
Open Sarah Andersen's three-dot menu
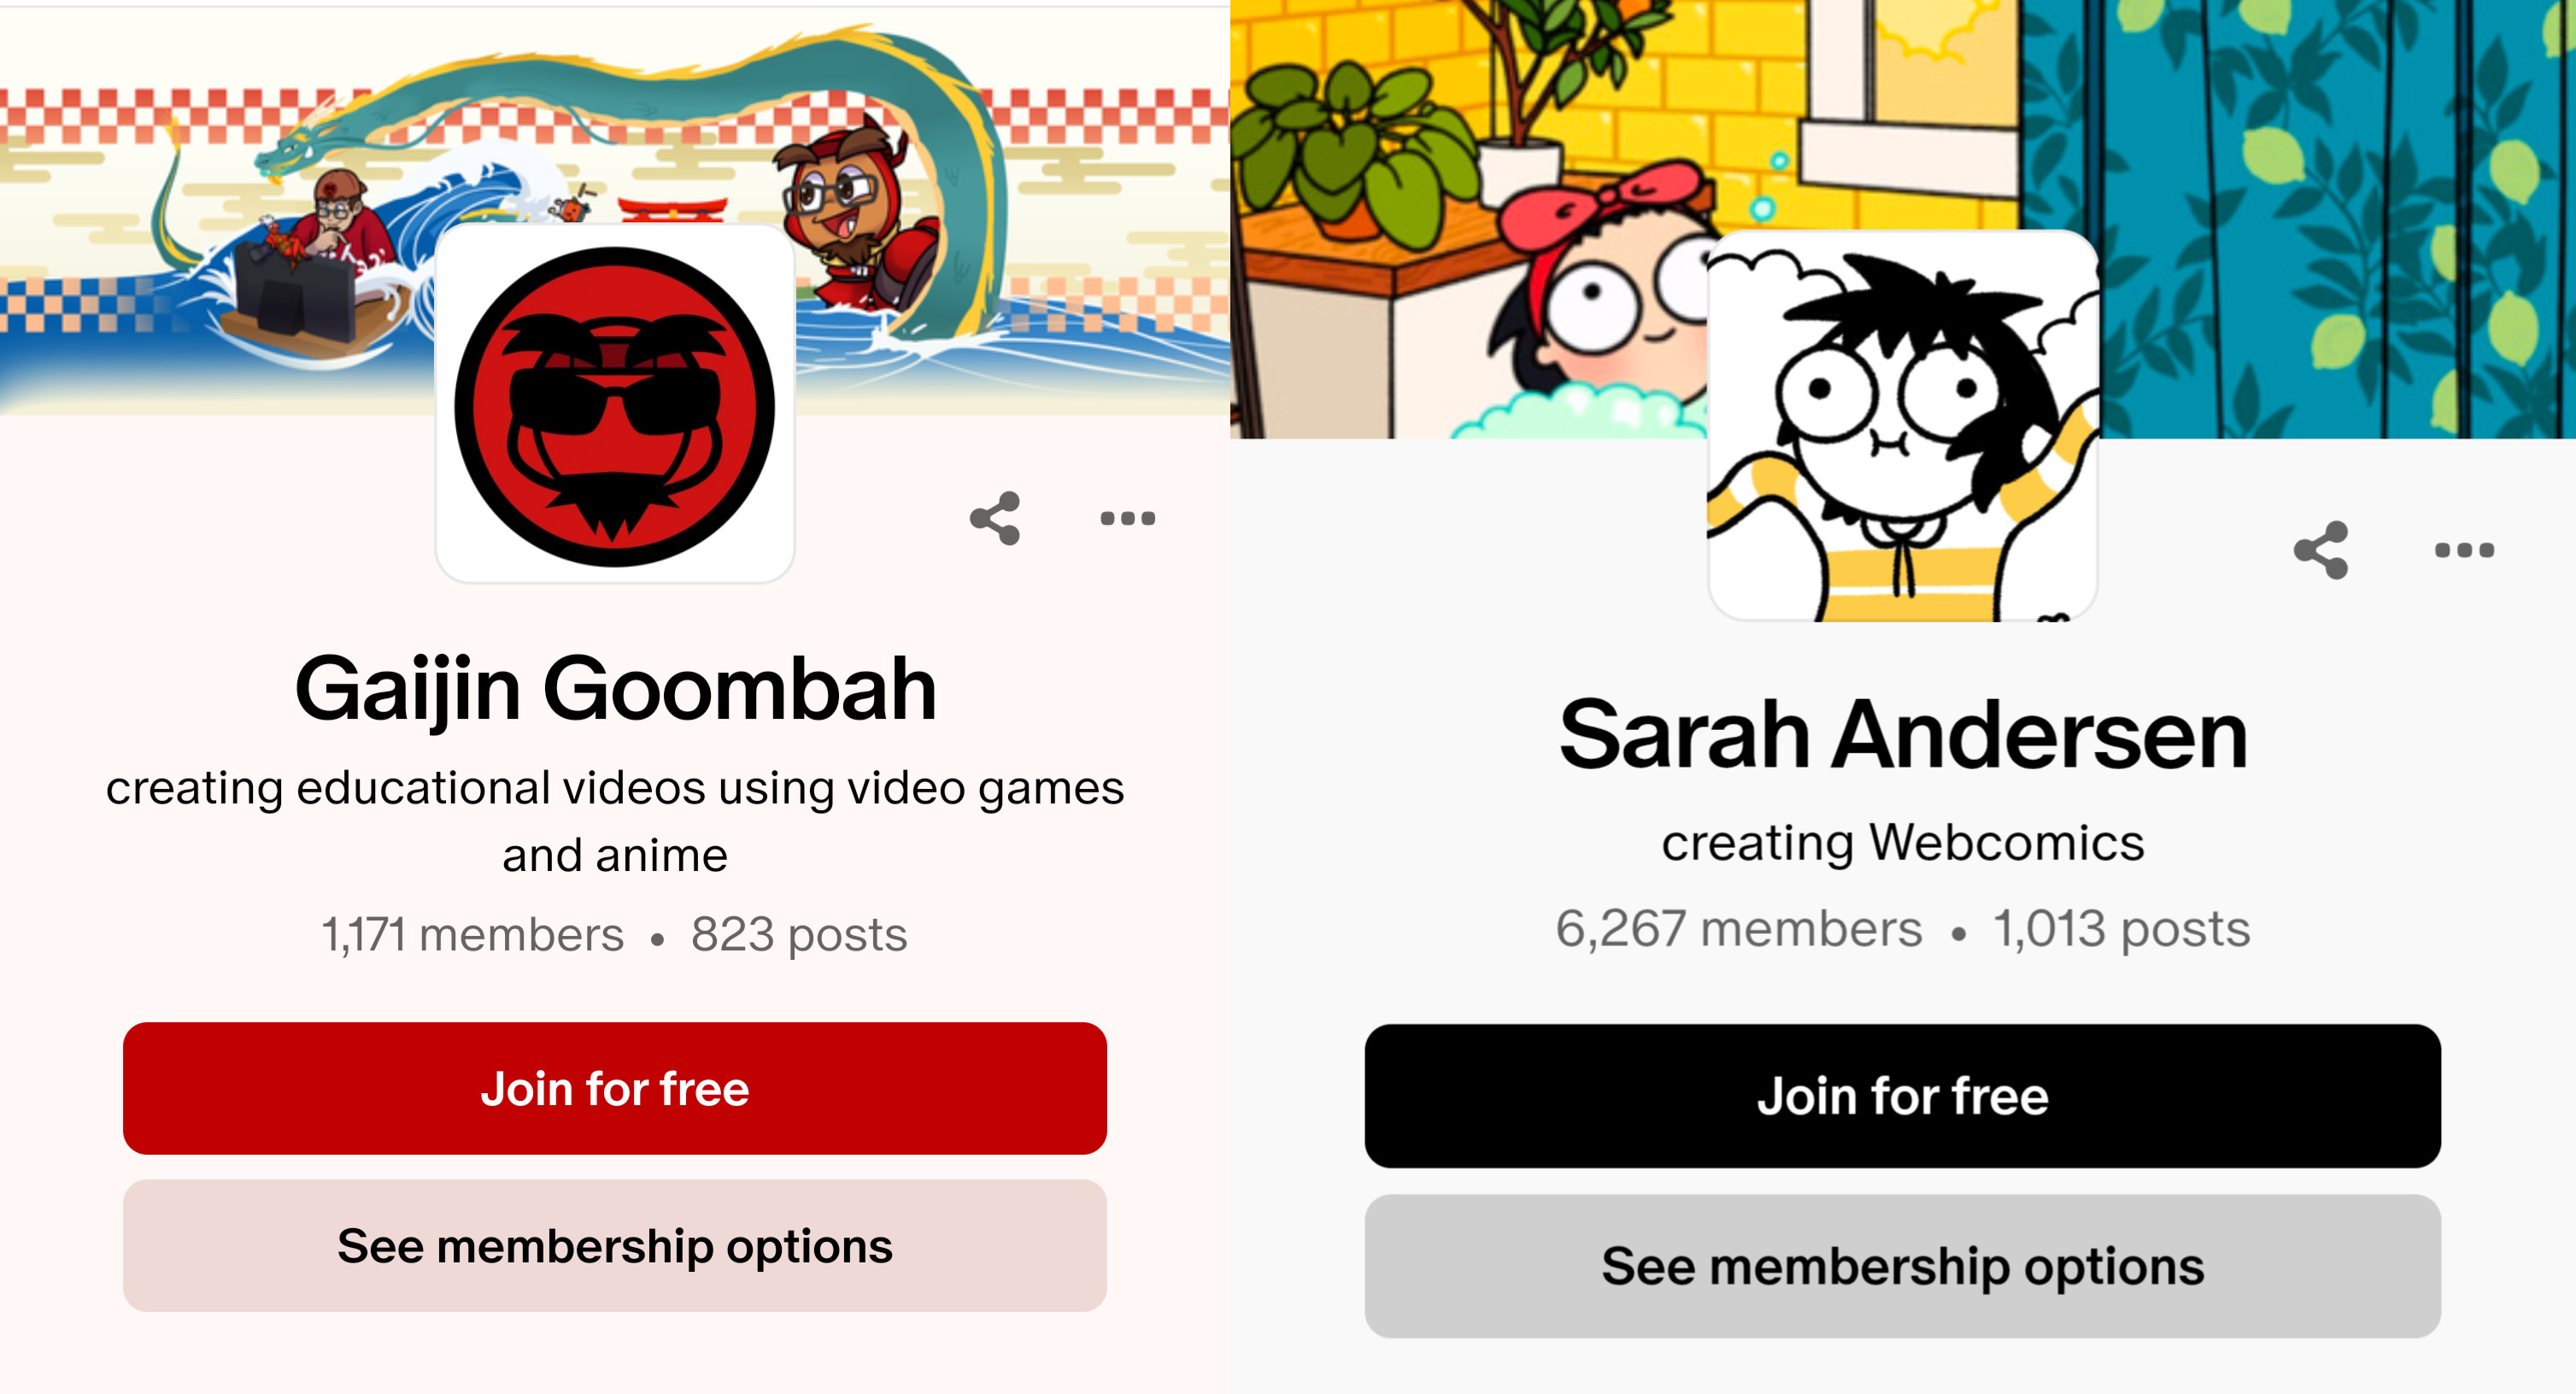coord(2464,550)
